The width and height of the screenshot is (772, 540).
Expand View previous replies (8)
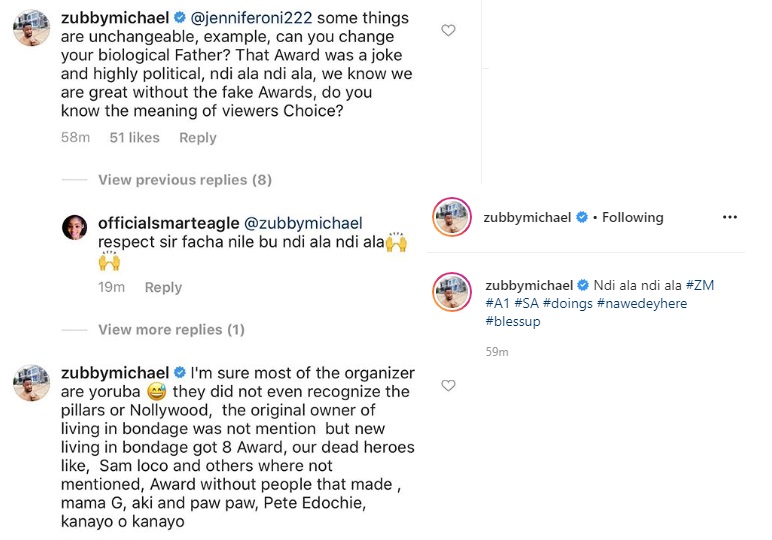coord(186,180)
